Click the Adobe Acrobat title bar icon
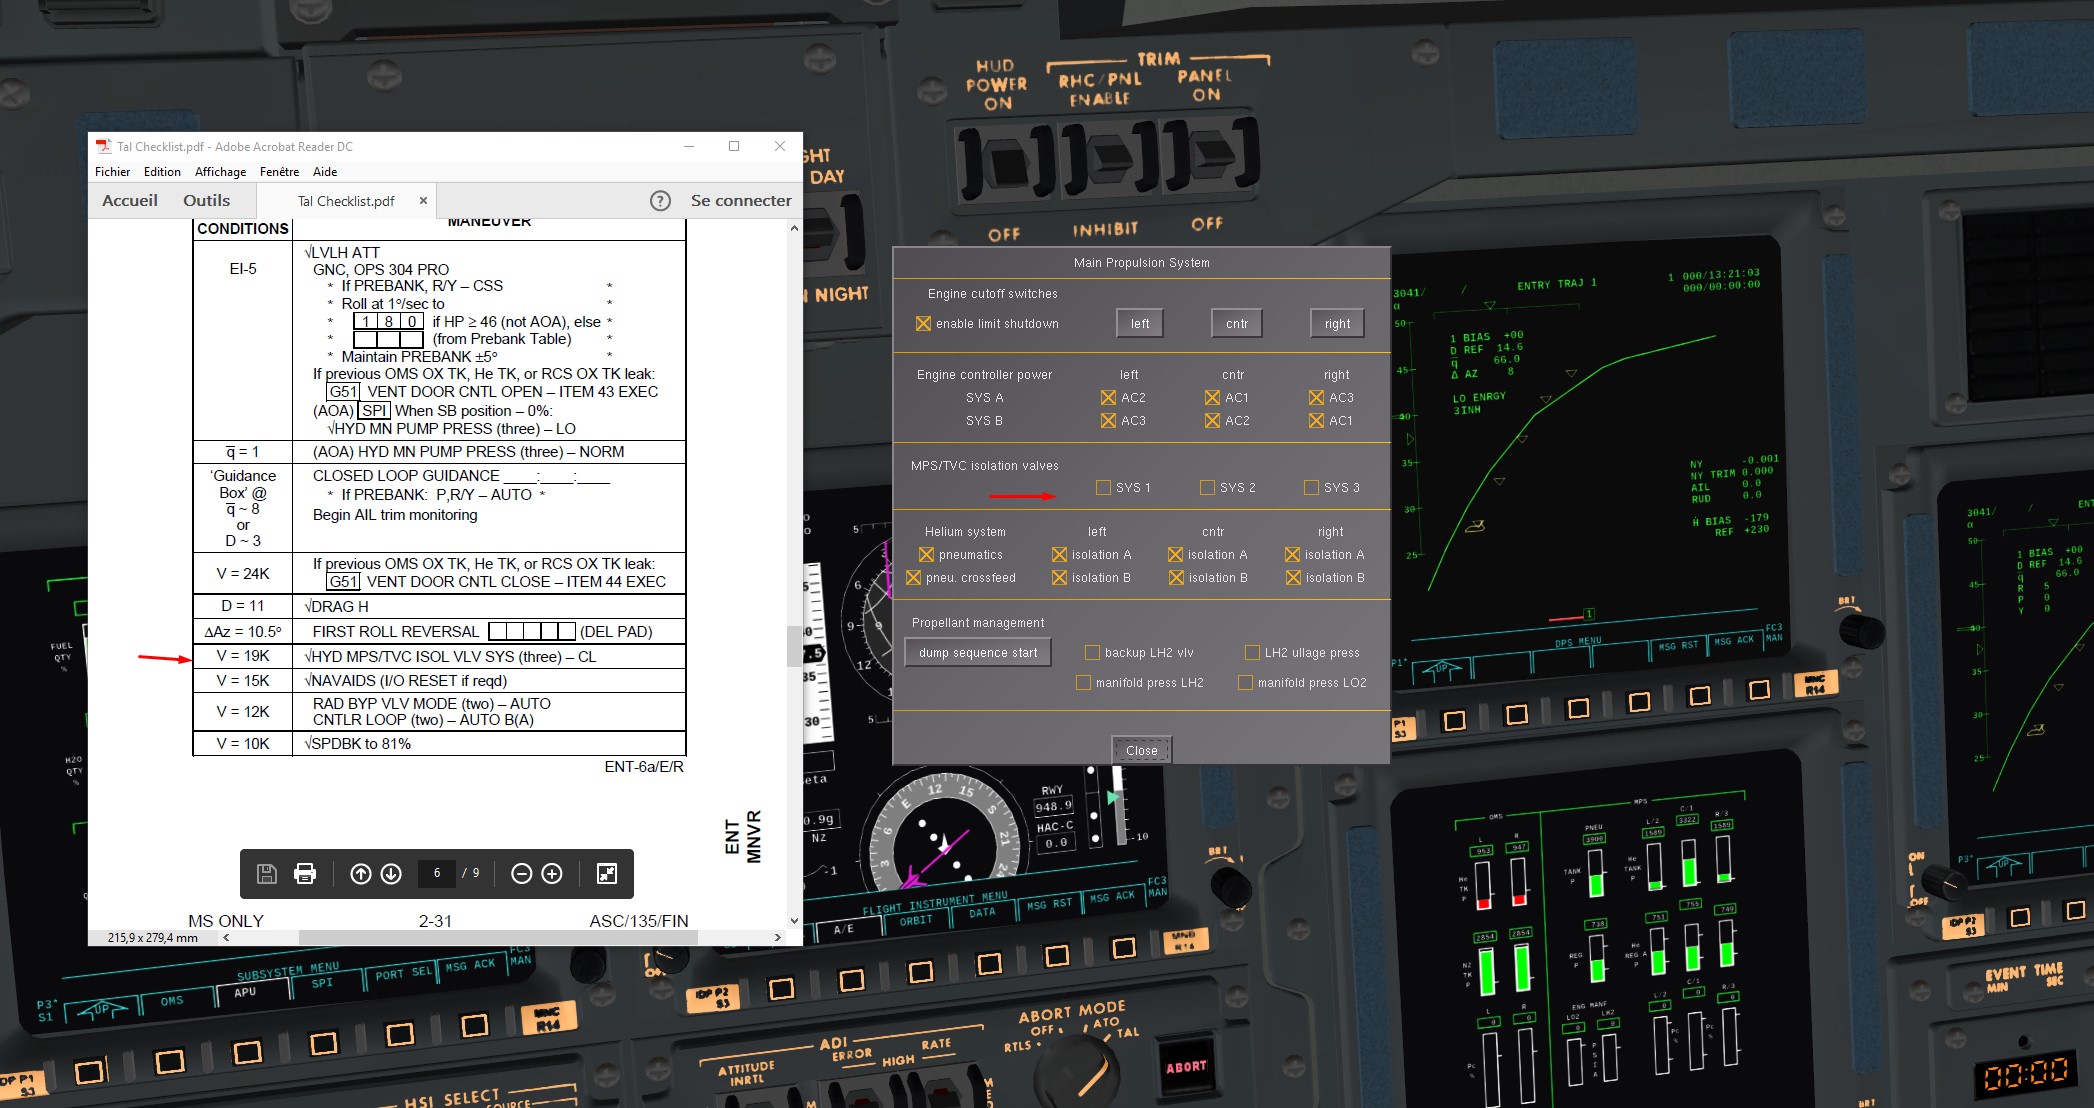The width and height of the screenshot is (2094, 1108). (x=103, y=146)
